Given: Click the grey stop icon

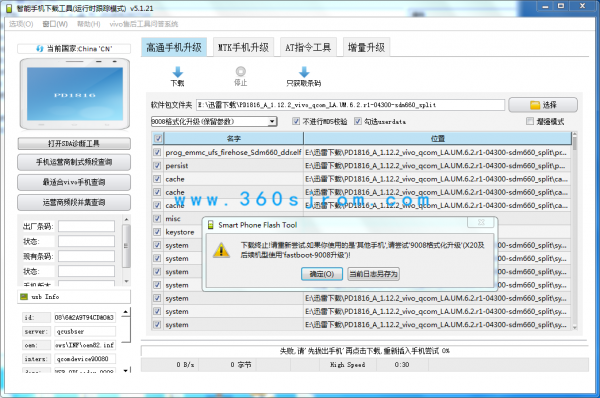Looking at the screenshot, I should (241, 72).
